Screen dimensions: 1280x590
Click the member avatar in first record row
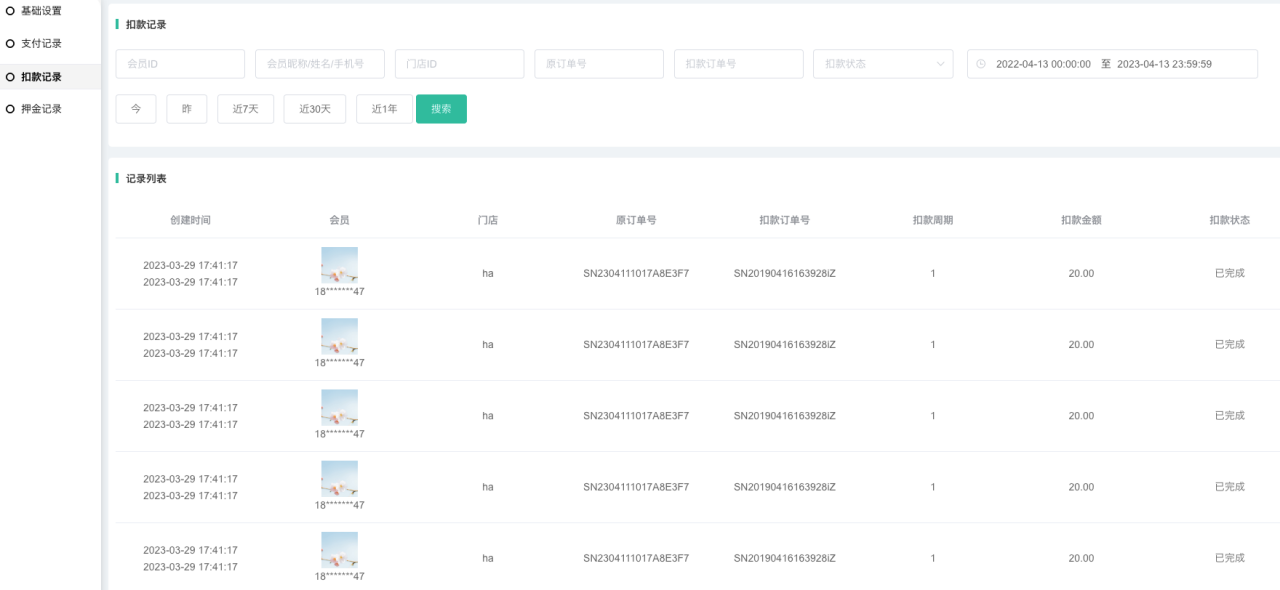[339, 265]
